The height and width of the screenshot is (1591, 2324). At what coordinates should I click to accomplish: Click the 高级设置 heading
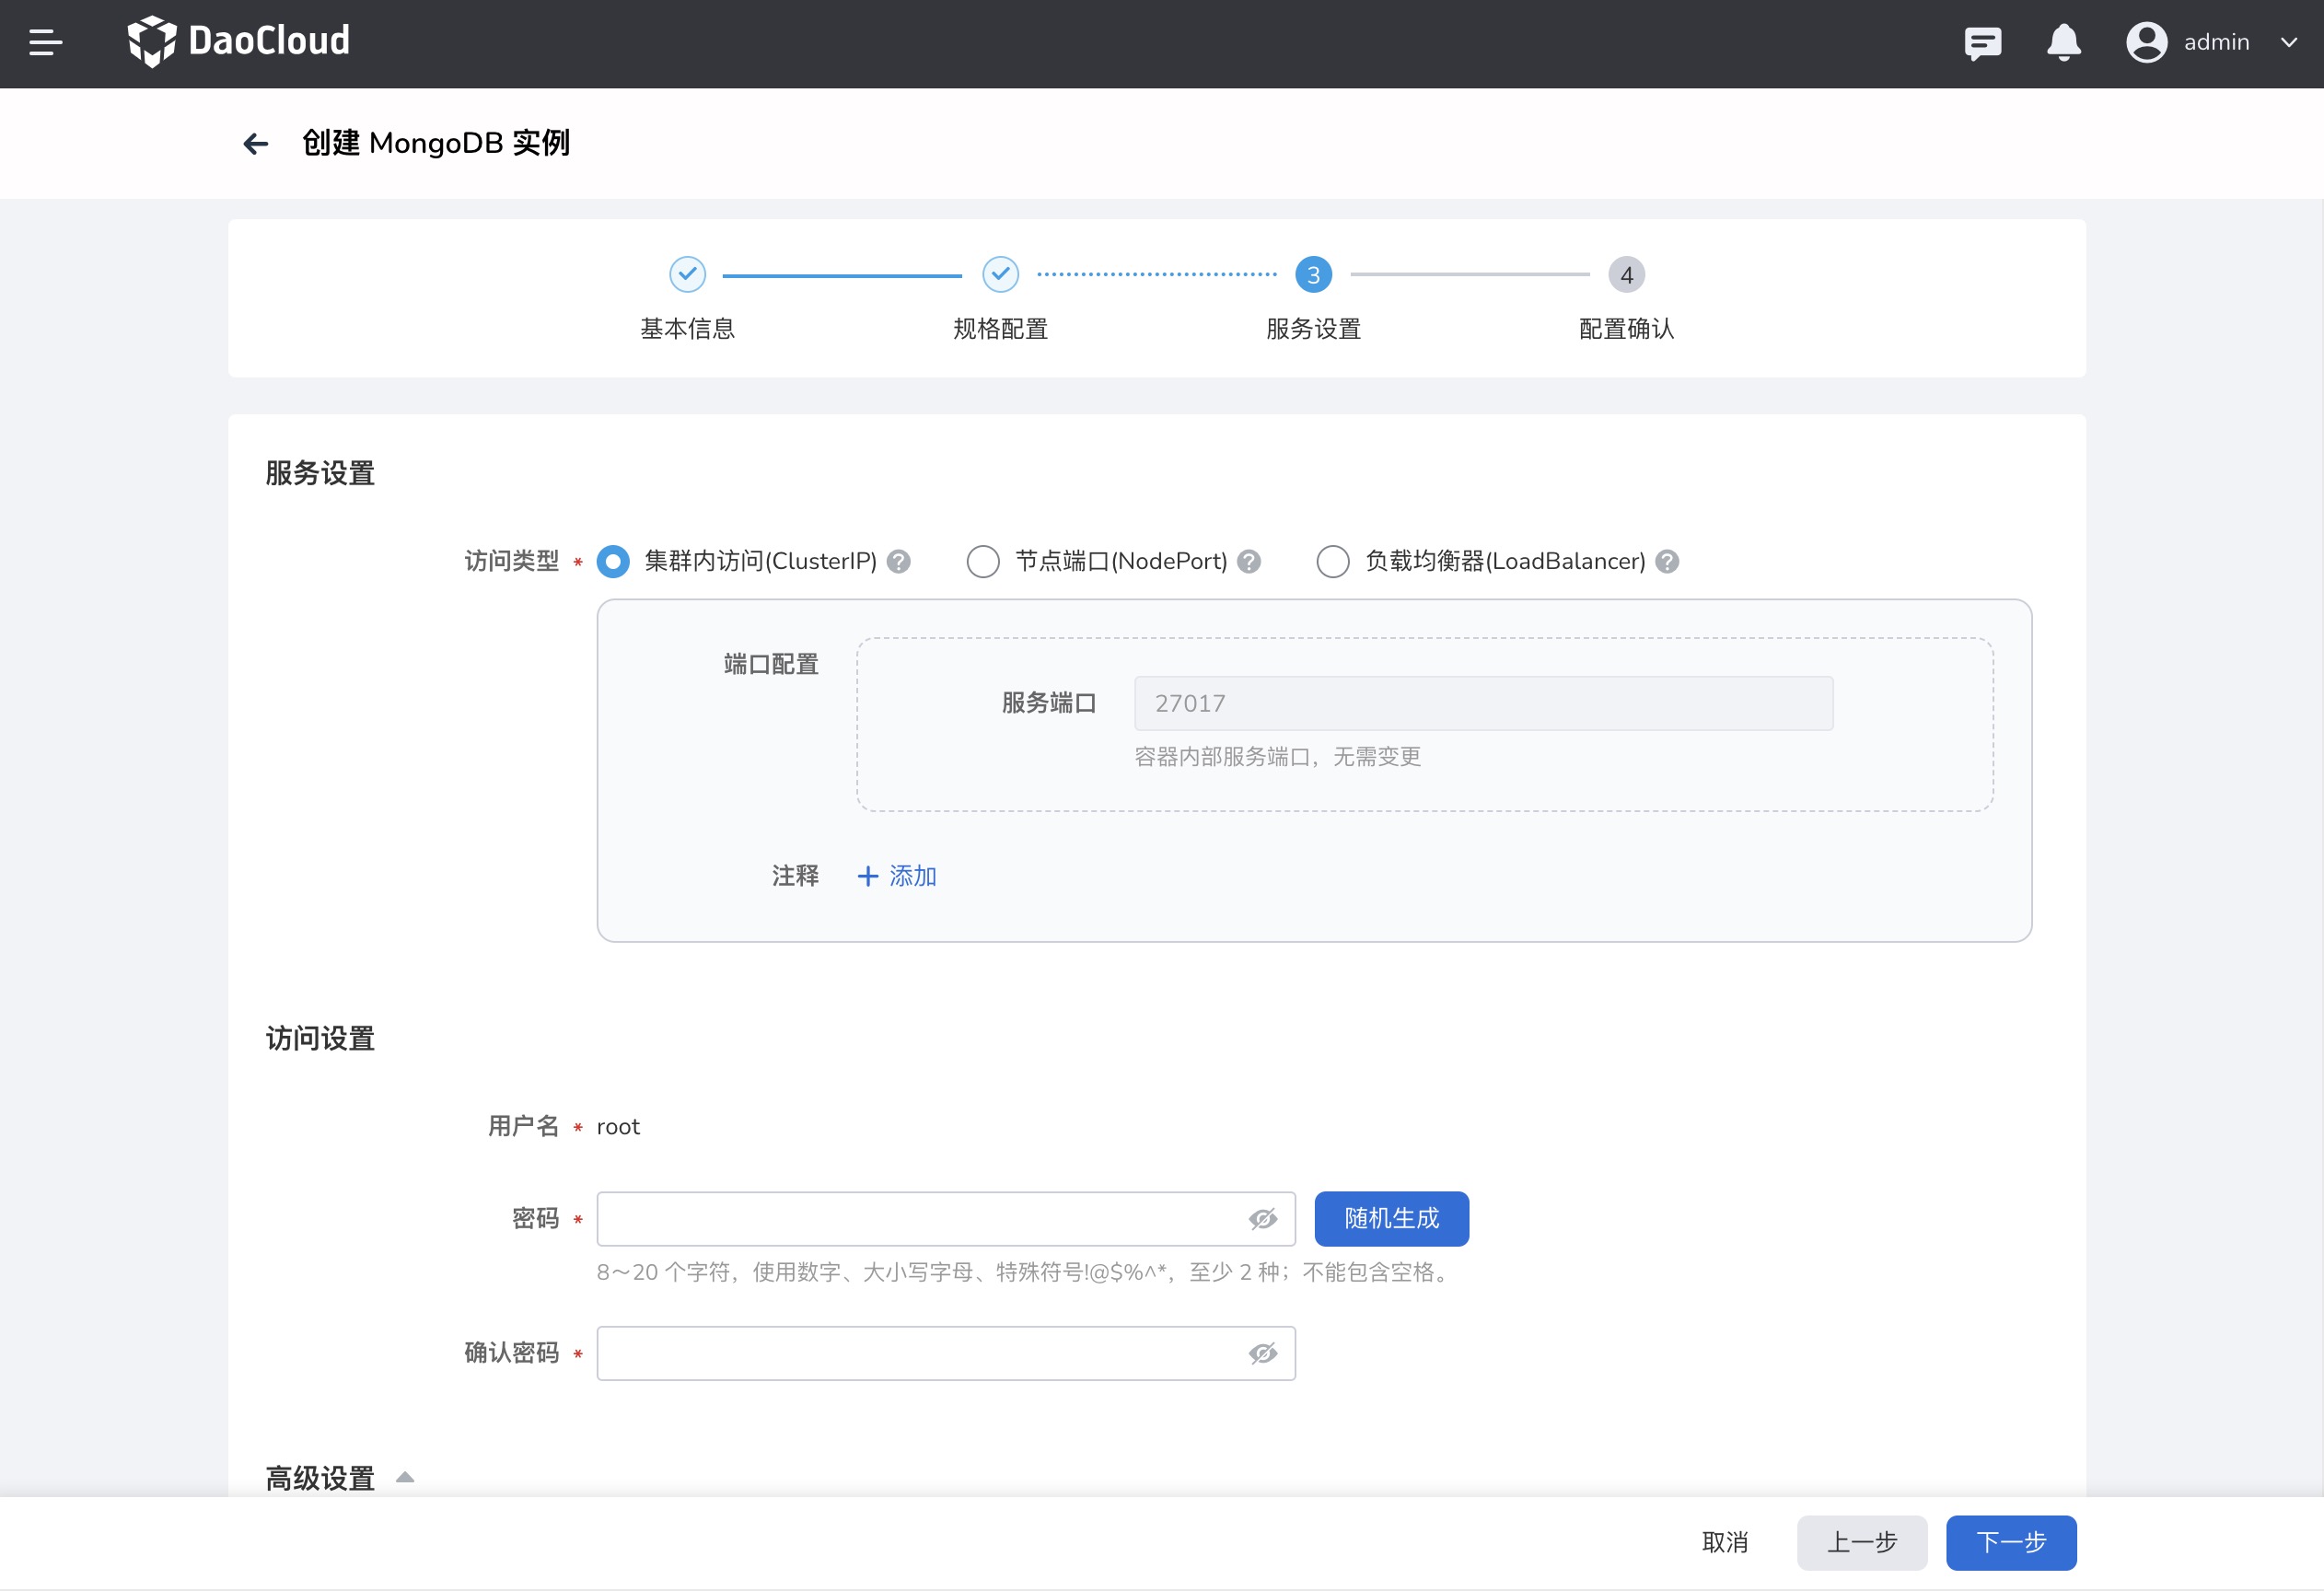tap(320, 1478)
